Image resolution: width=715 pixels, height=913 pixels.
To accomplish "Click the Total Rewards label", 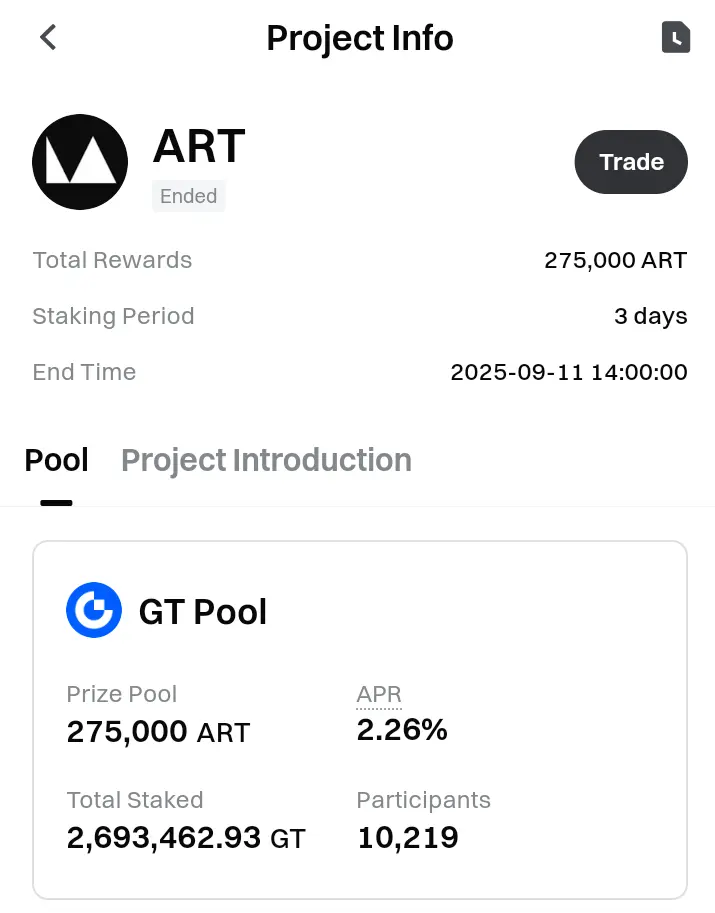I will pos(112,260).
